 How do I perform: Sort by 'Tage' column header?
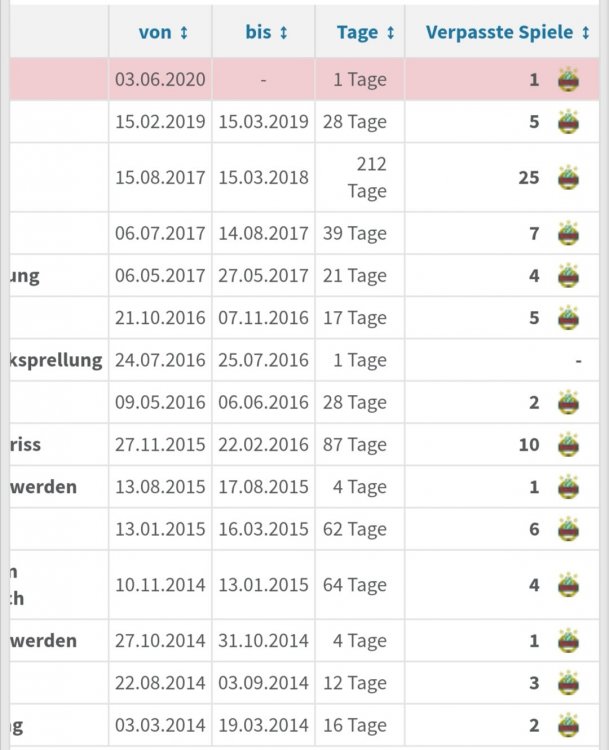(x=365, y=33)
